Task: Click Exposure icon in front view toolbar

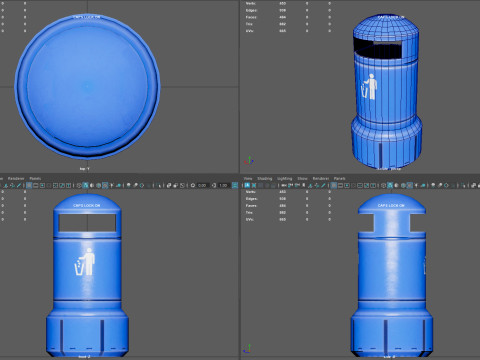Action: [x=193, y=185]
